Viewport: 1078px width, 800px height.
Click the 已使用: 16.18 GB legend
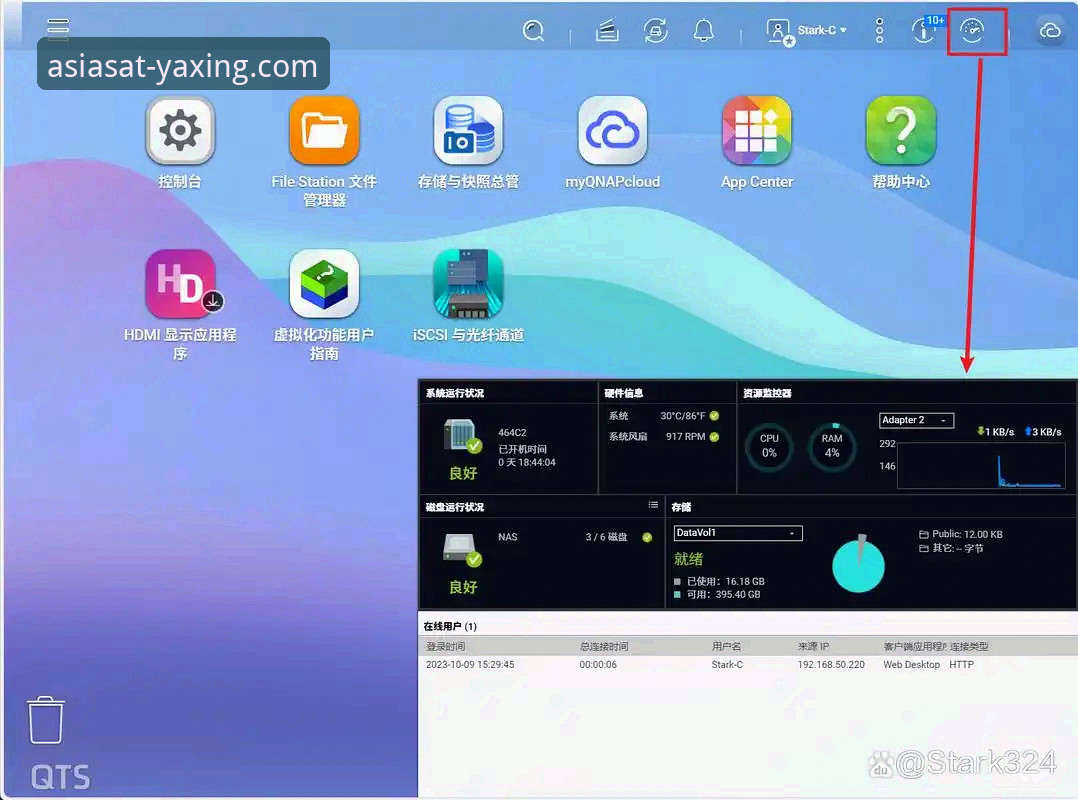coord(719,581)
